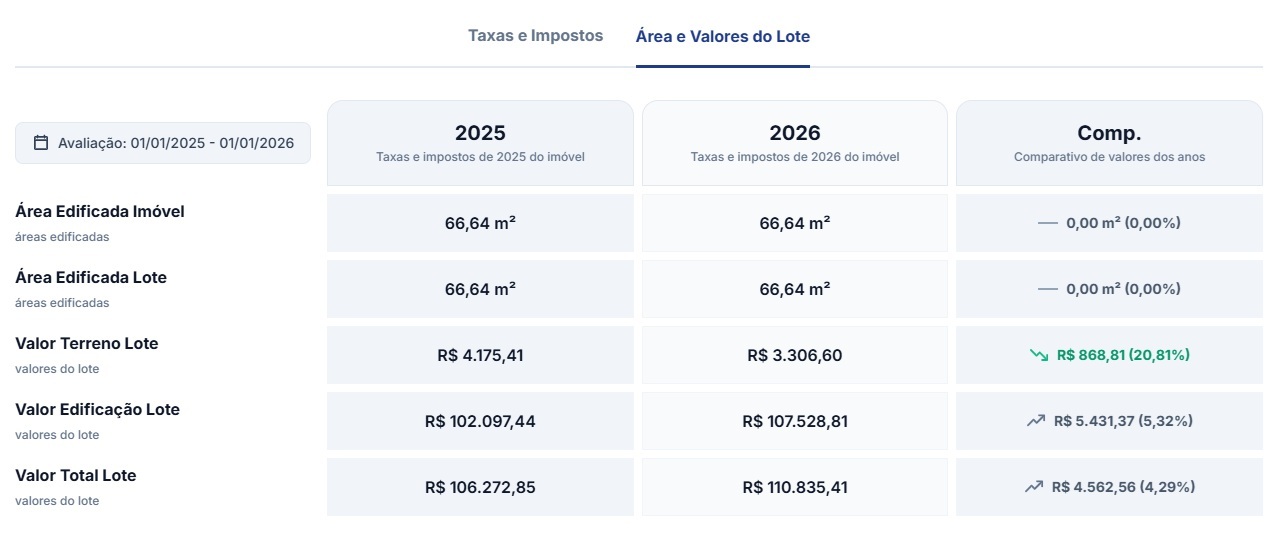The height and width of the screenshot is (550, 1279).
Task: Click the upward trend arrow for Valor Total
Action: 1034,487
